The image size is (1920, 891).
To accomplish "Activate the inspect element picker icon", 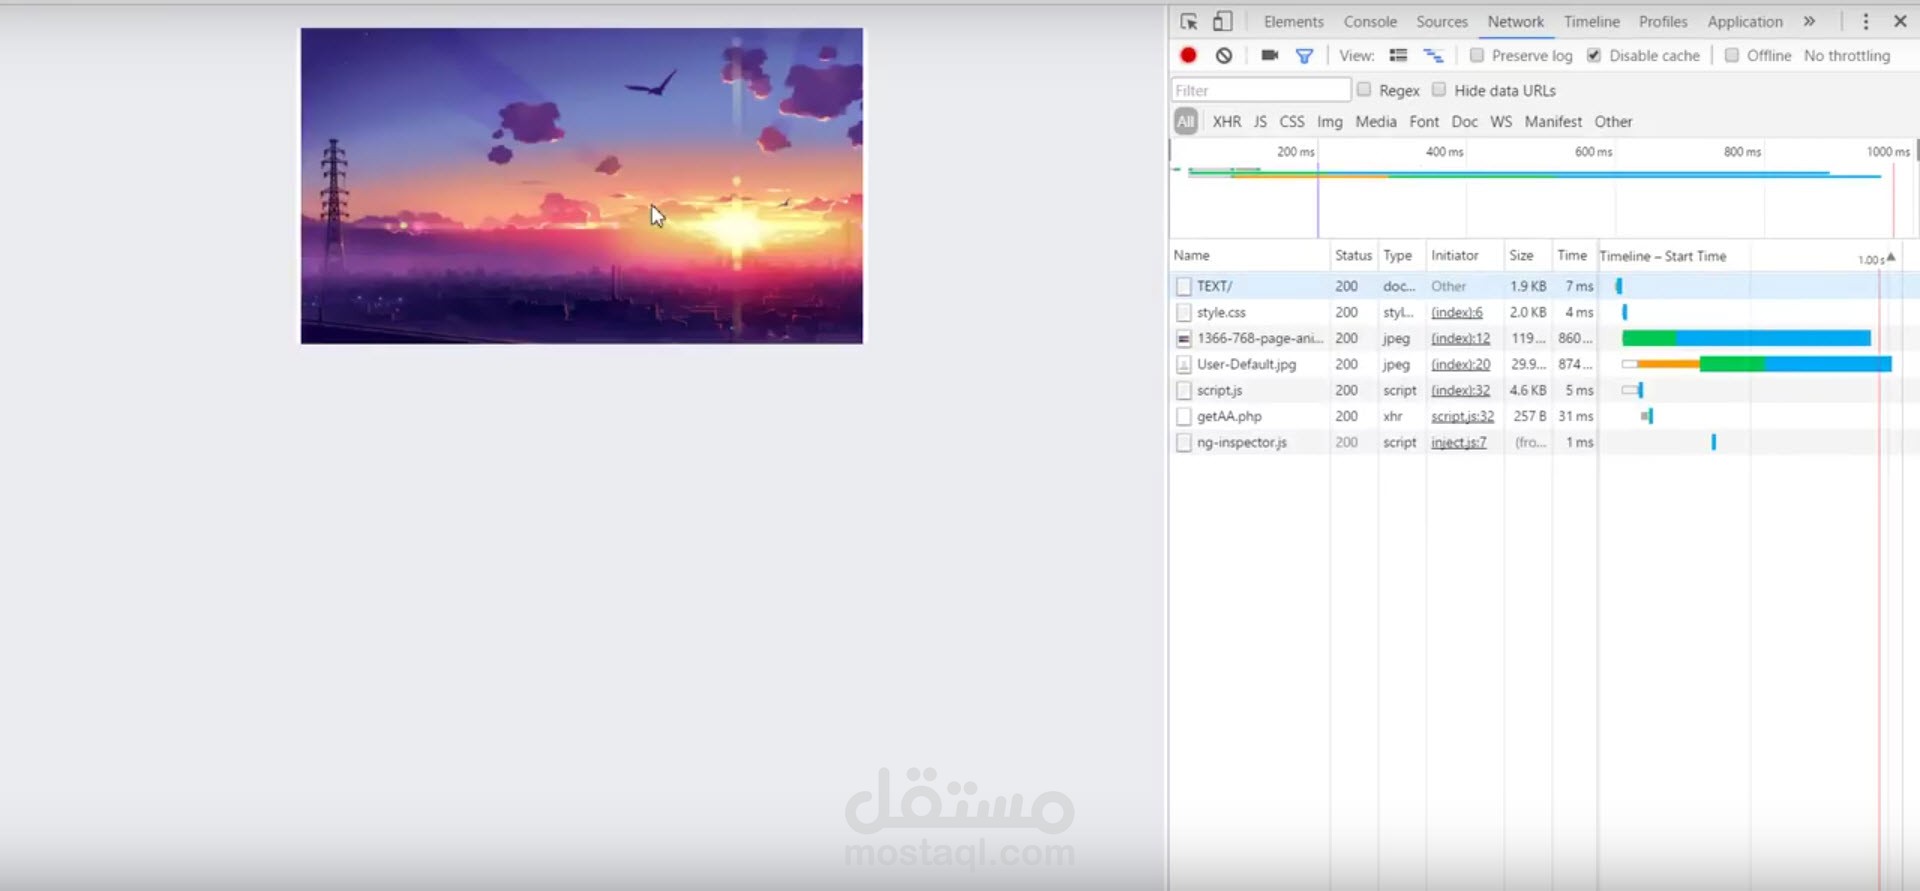I will (1188, 22).
